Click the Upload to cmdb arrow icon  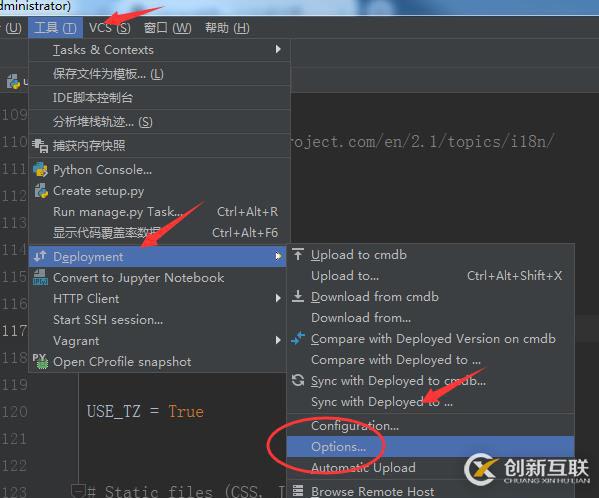coord(298,254)
